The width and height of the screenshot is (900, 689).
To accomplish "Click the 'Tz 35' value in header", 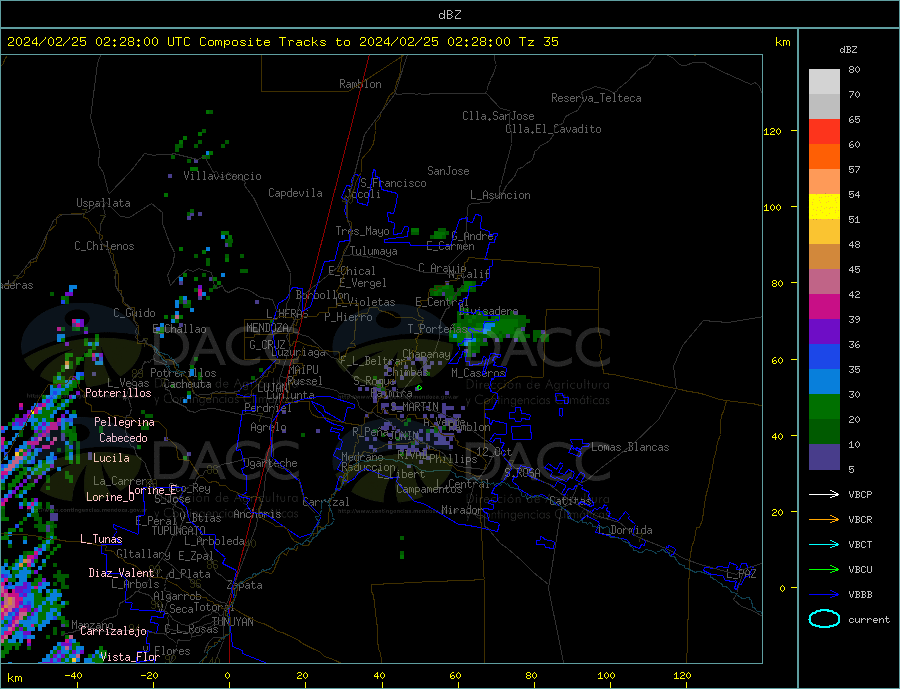I will pos(538,42).
